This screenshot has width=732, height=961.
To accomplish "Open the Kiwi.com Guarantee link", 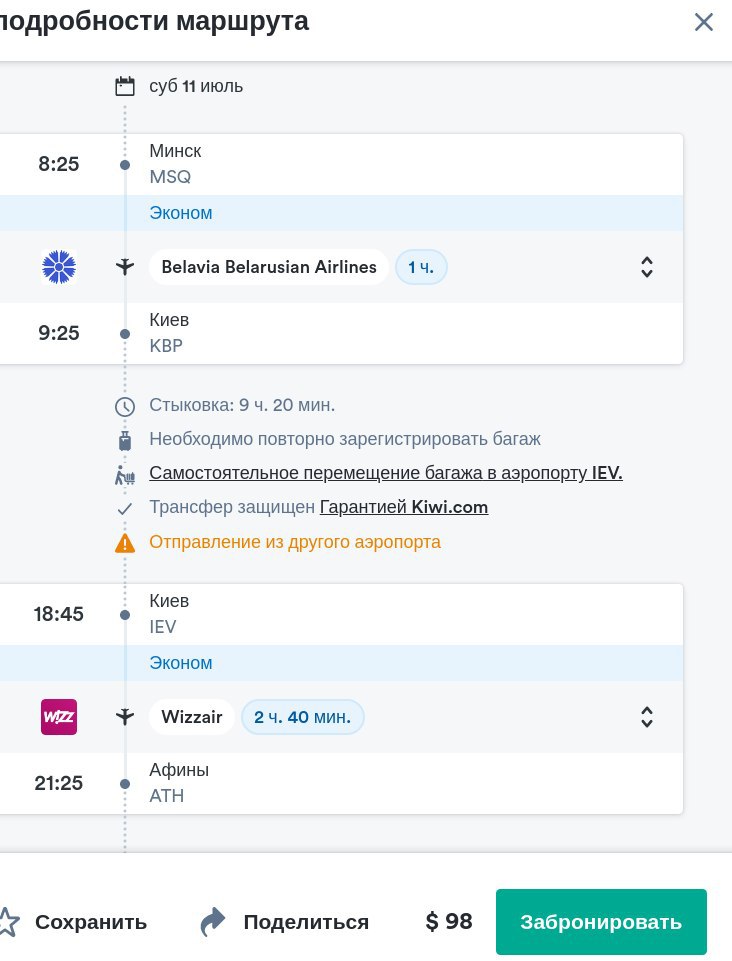I will (x=404, y=507).
